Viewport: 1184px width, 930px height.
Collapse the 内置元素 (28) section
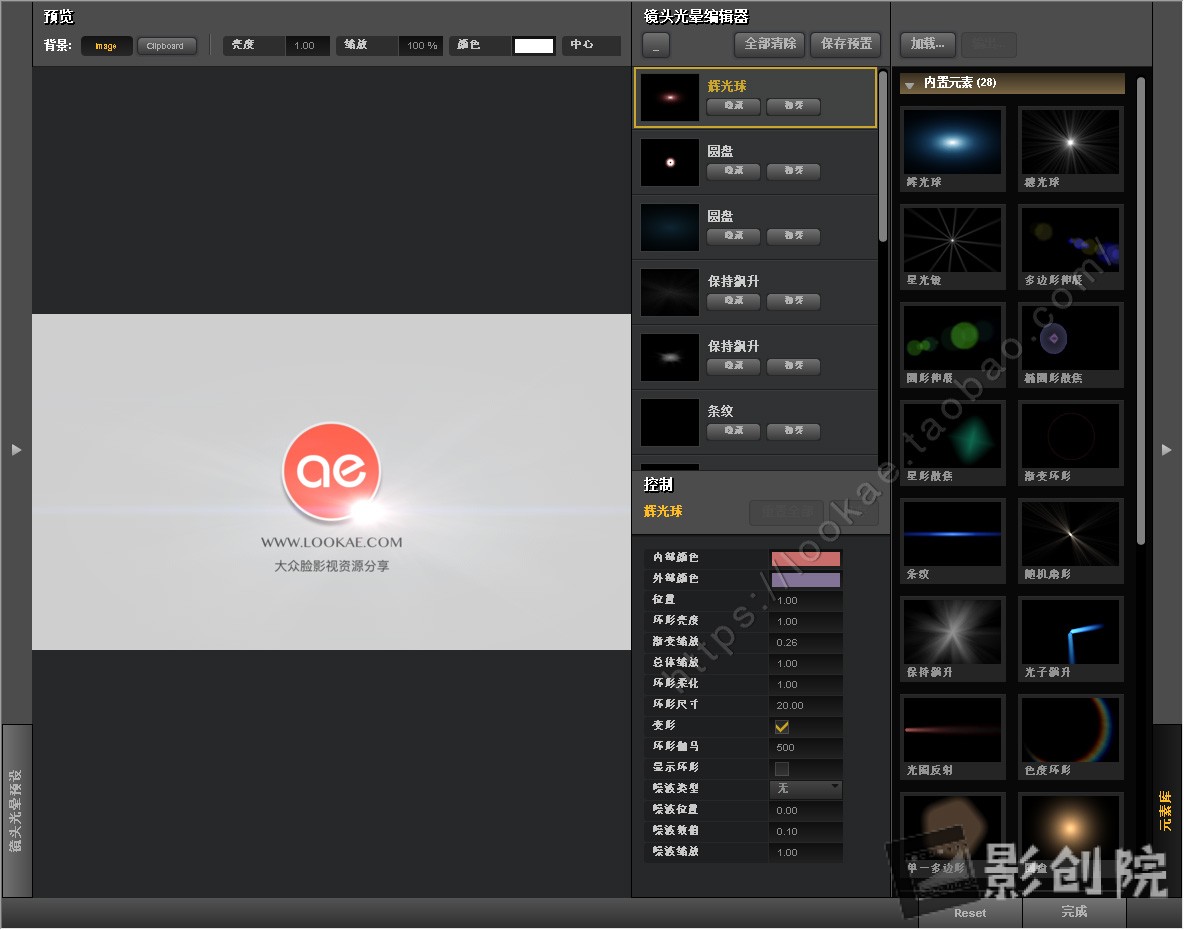910,85
